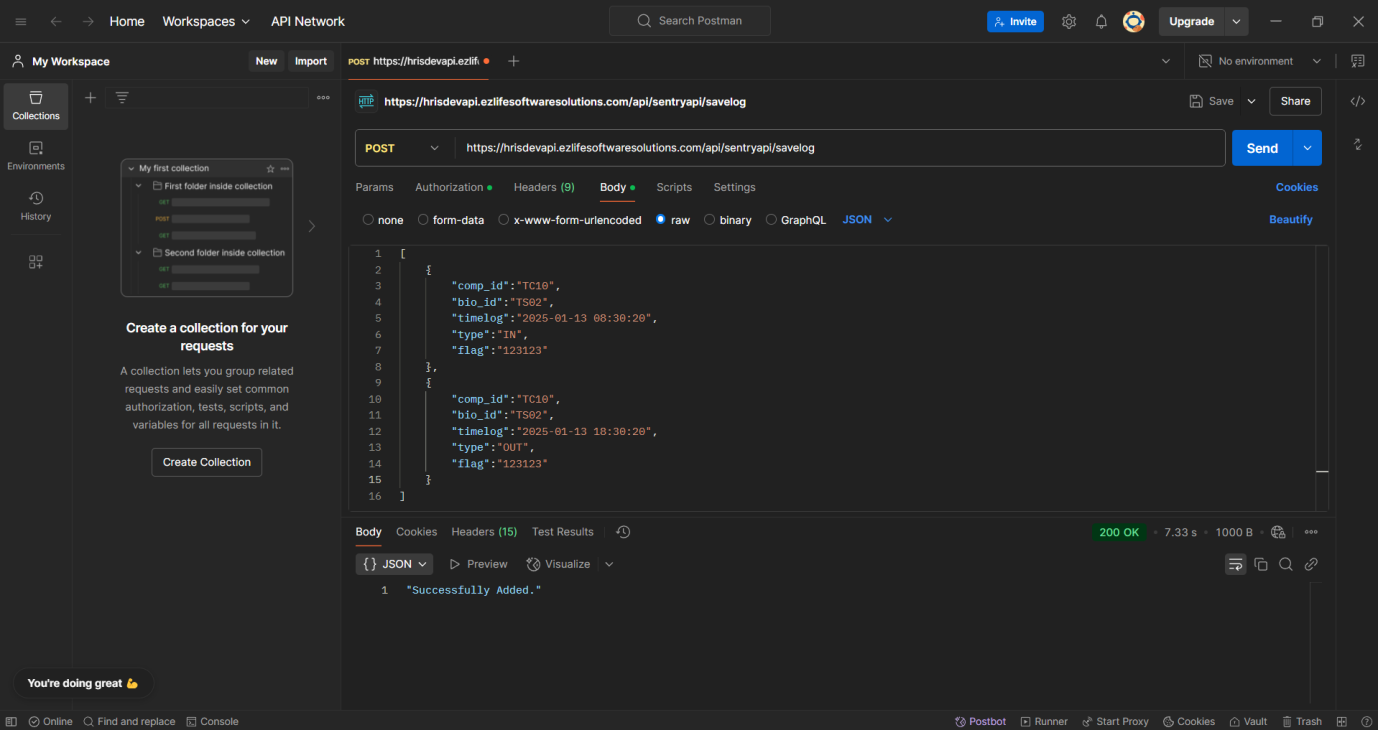The width and height of the screenshot is (1378, 730).
Task: Open the code snippet icon
Action: pos(1358,101)
